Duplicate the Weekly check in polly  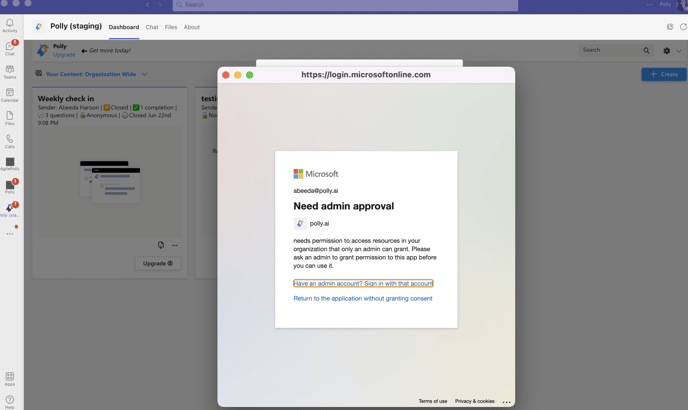[x=161, y=245]
